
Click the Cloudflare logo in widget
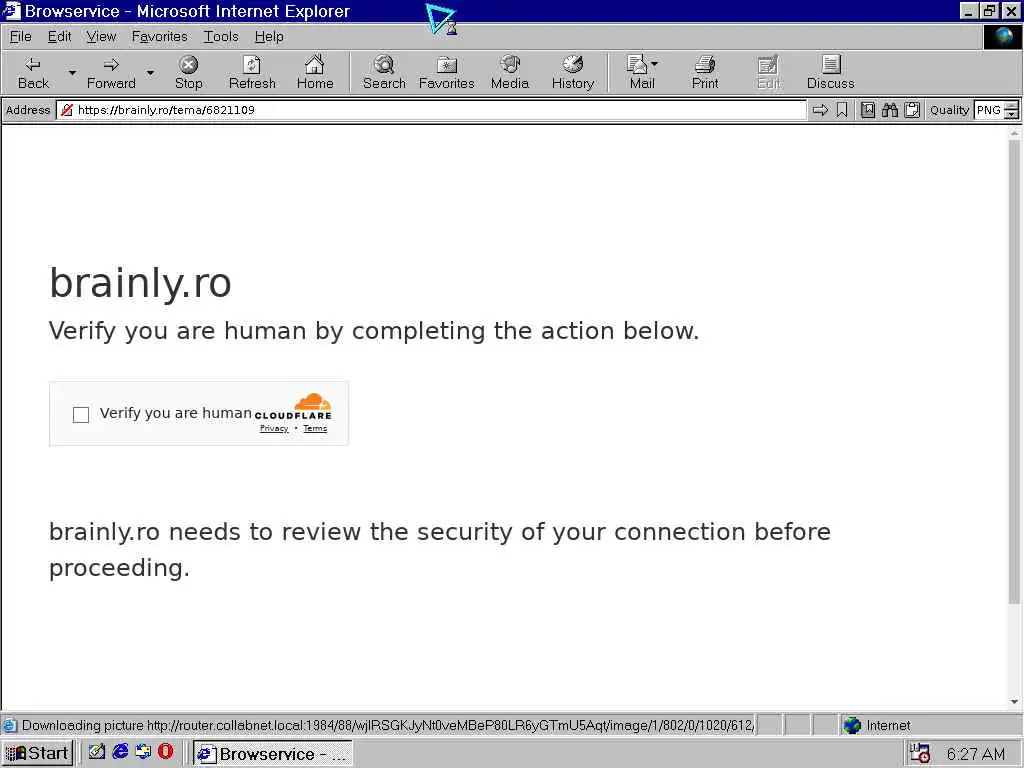click(293, 406)
